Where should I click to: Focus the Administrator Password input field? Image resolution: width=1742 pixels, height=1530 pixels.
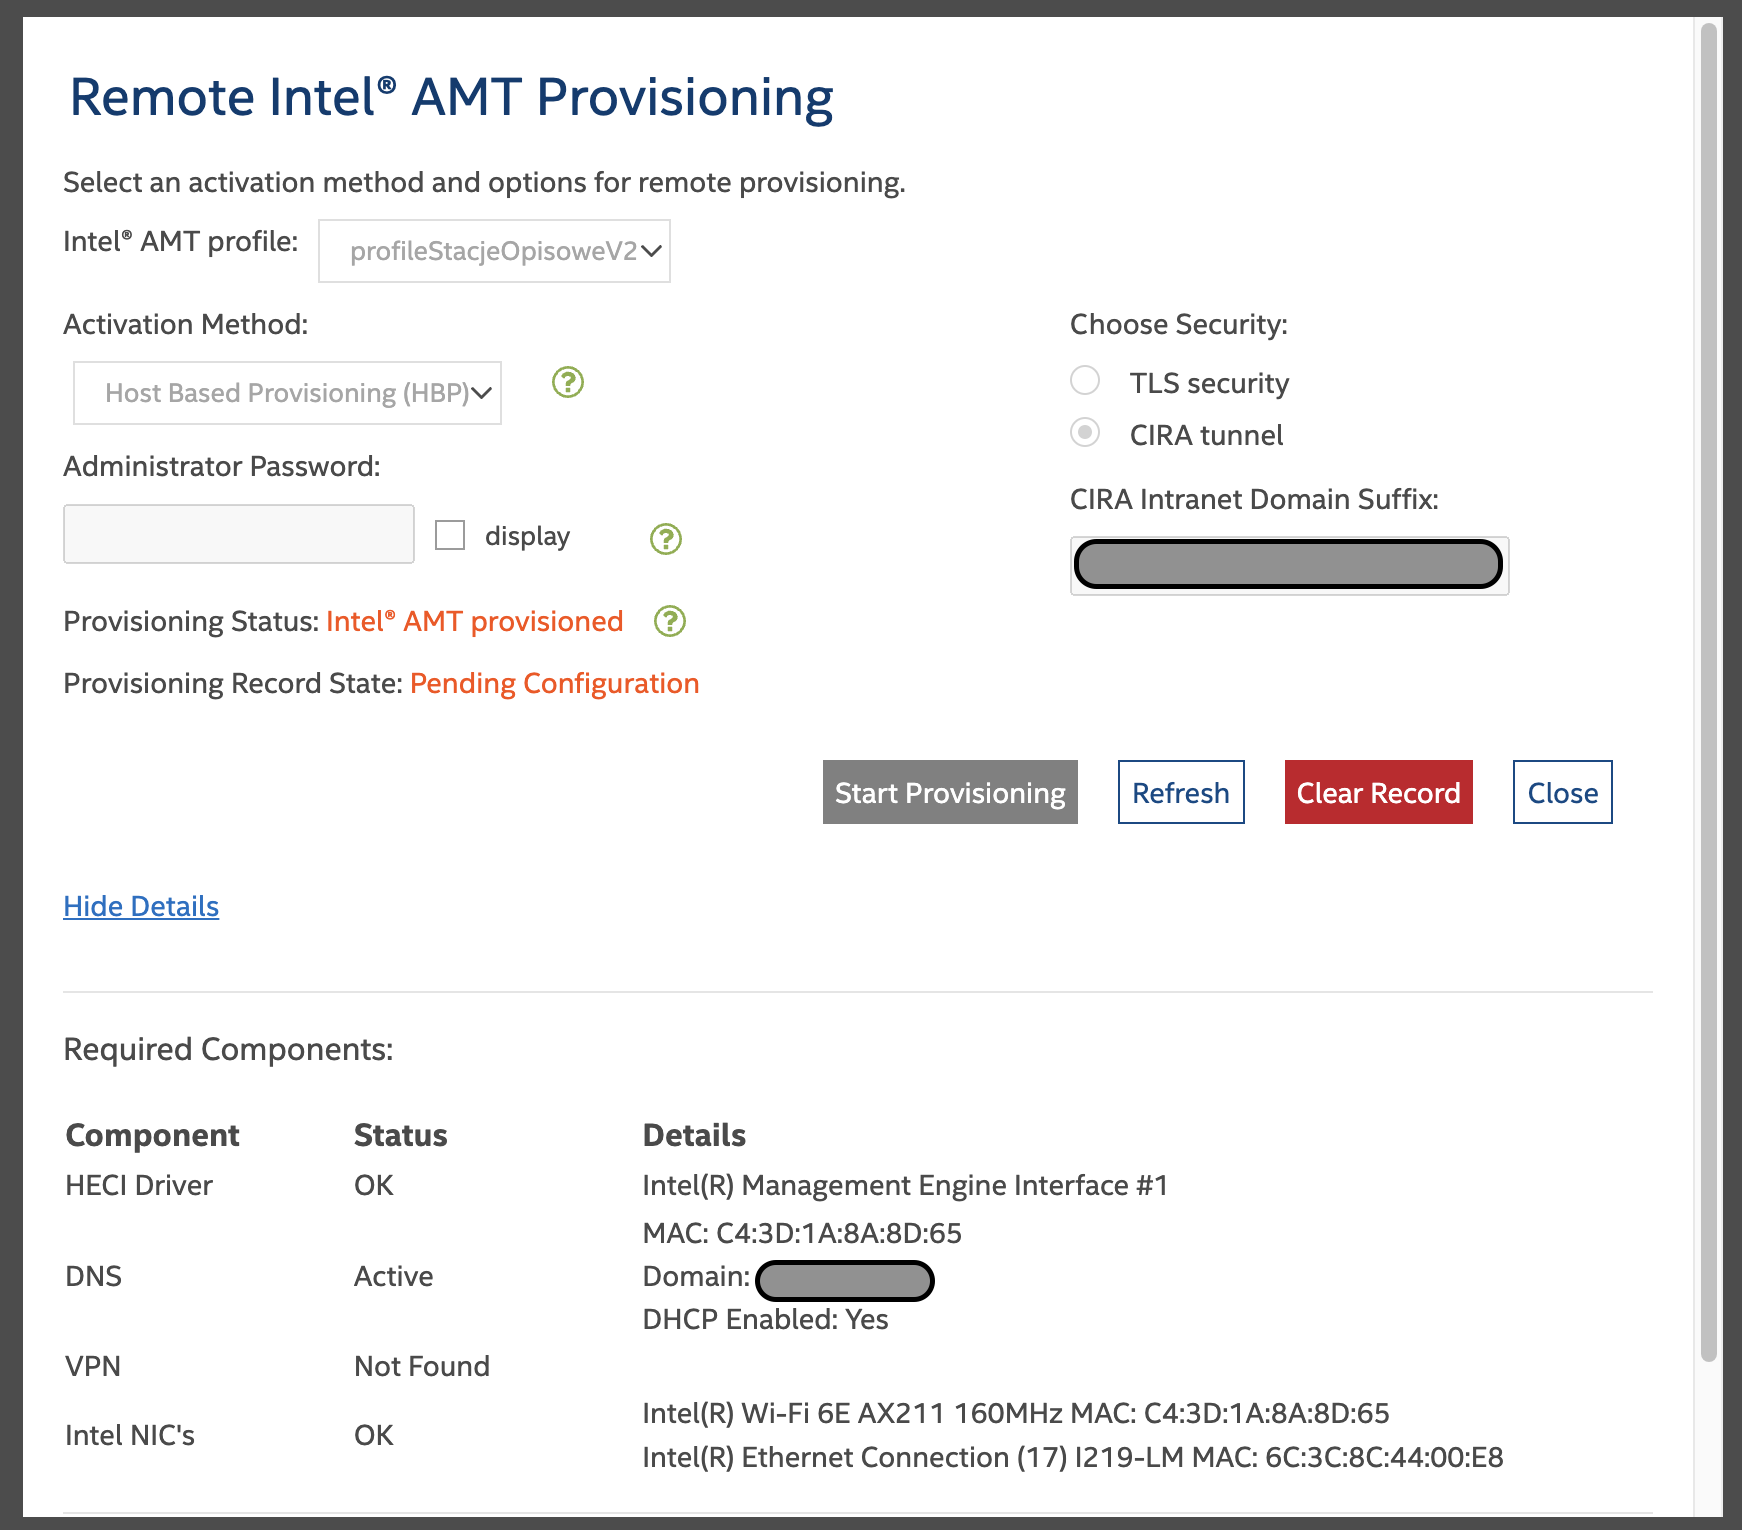238,534
